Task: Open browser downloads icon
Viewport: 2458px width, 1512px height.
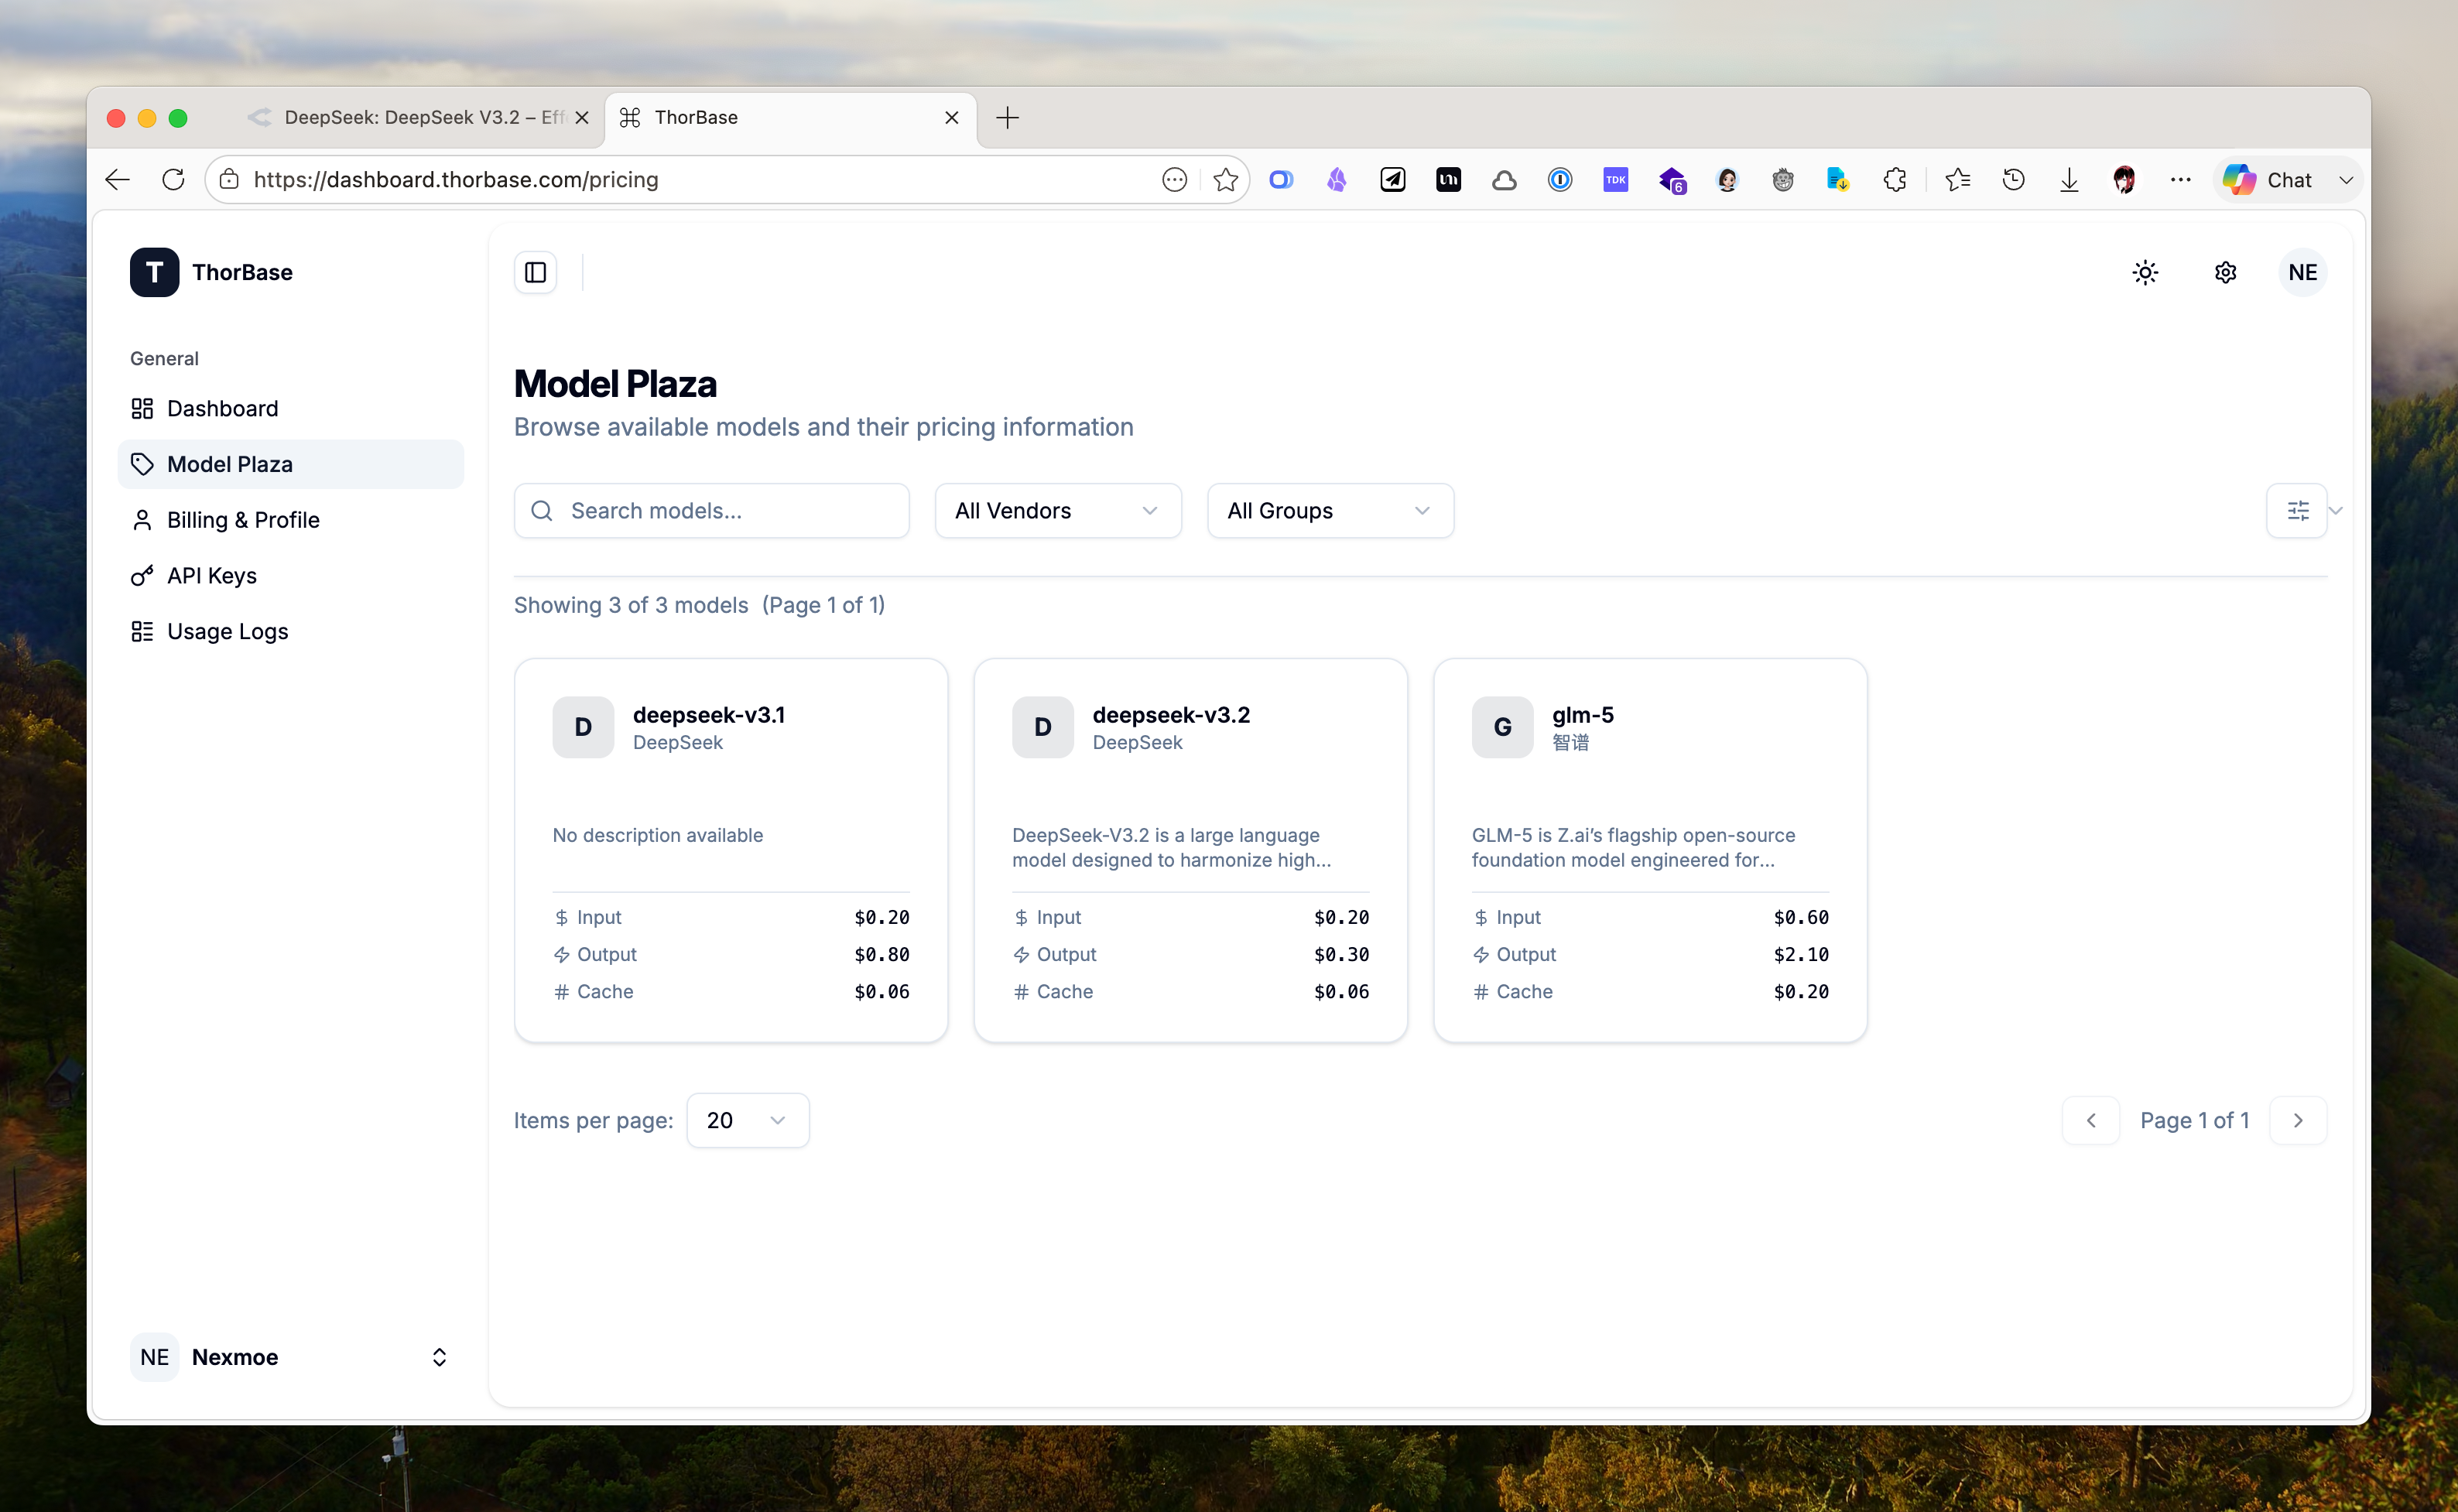Action: 2069,180
